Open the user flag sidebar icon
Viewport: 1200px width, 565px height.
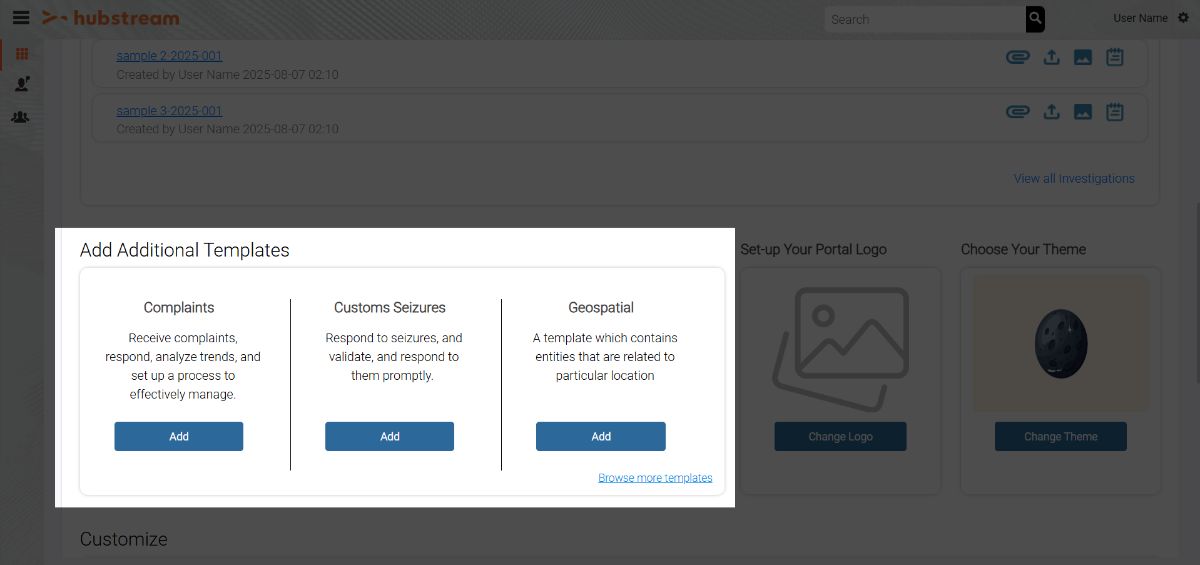(x=21, y=85)
